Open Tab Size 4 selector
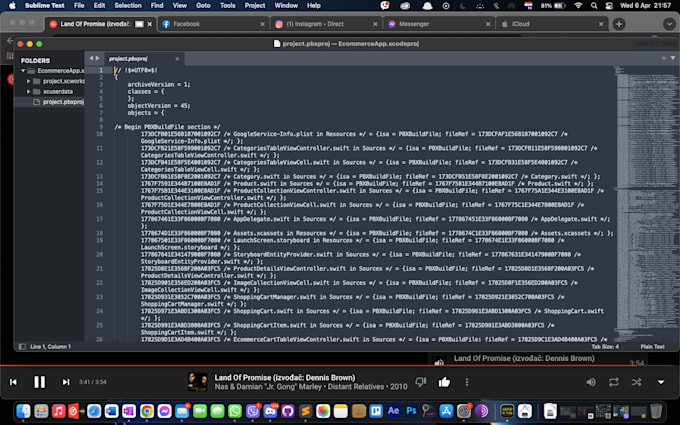The width and height of the screenshot is (680, 425). coord(605,347)
